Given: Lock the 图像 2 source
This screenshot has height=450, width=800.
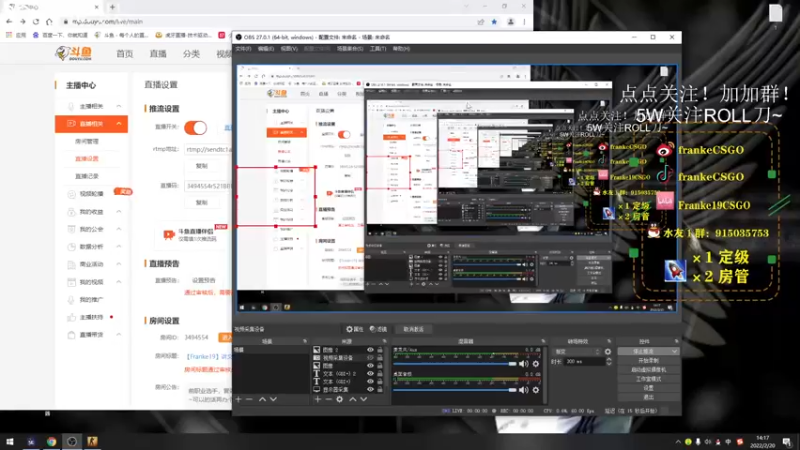Looking at the screenshot, I should (380, 350).
